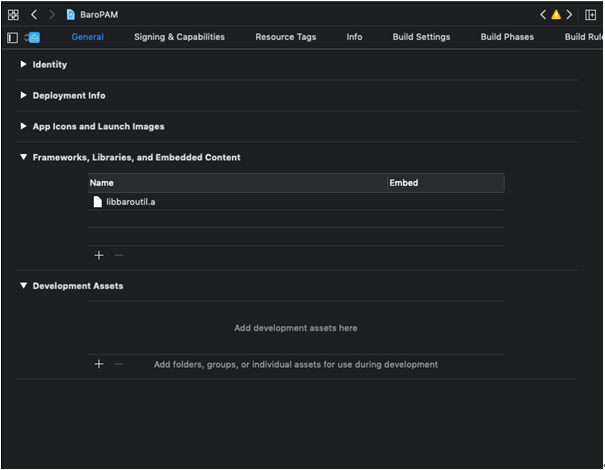Expand the Identity section
The width and height of the screenshot is (605, 470).
click(23, 64)
